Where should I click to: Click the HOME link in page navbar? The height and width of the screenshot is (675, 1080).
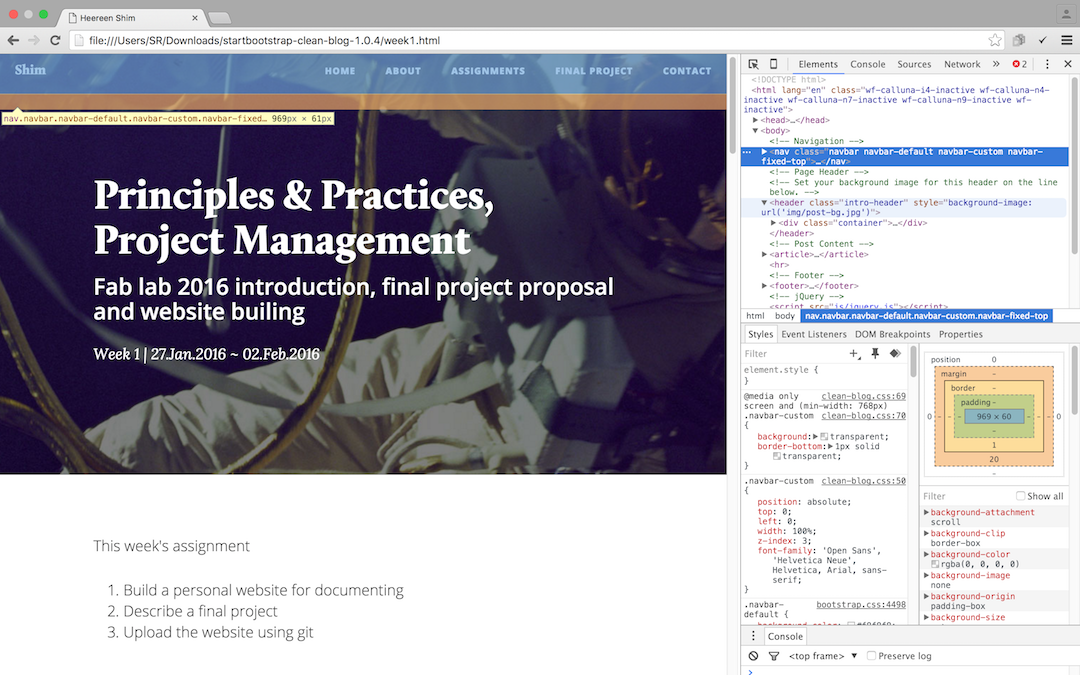tap(340, 71)
